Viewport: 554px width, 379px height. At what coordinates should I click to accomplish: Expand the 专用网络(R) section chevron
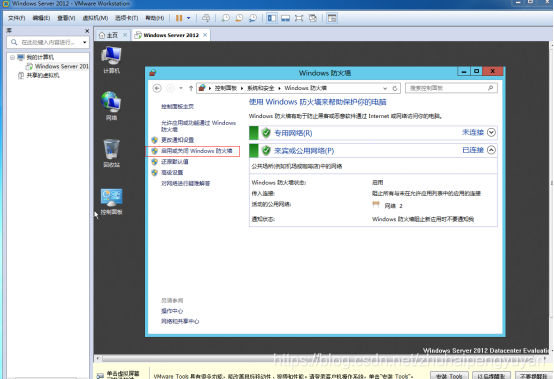(491, 132)
